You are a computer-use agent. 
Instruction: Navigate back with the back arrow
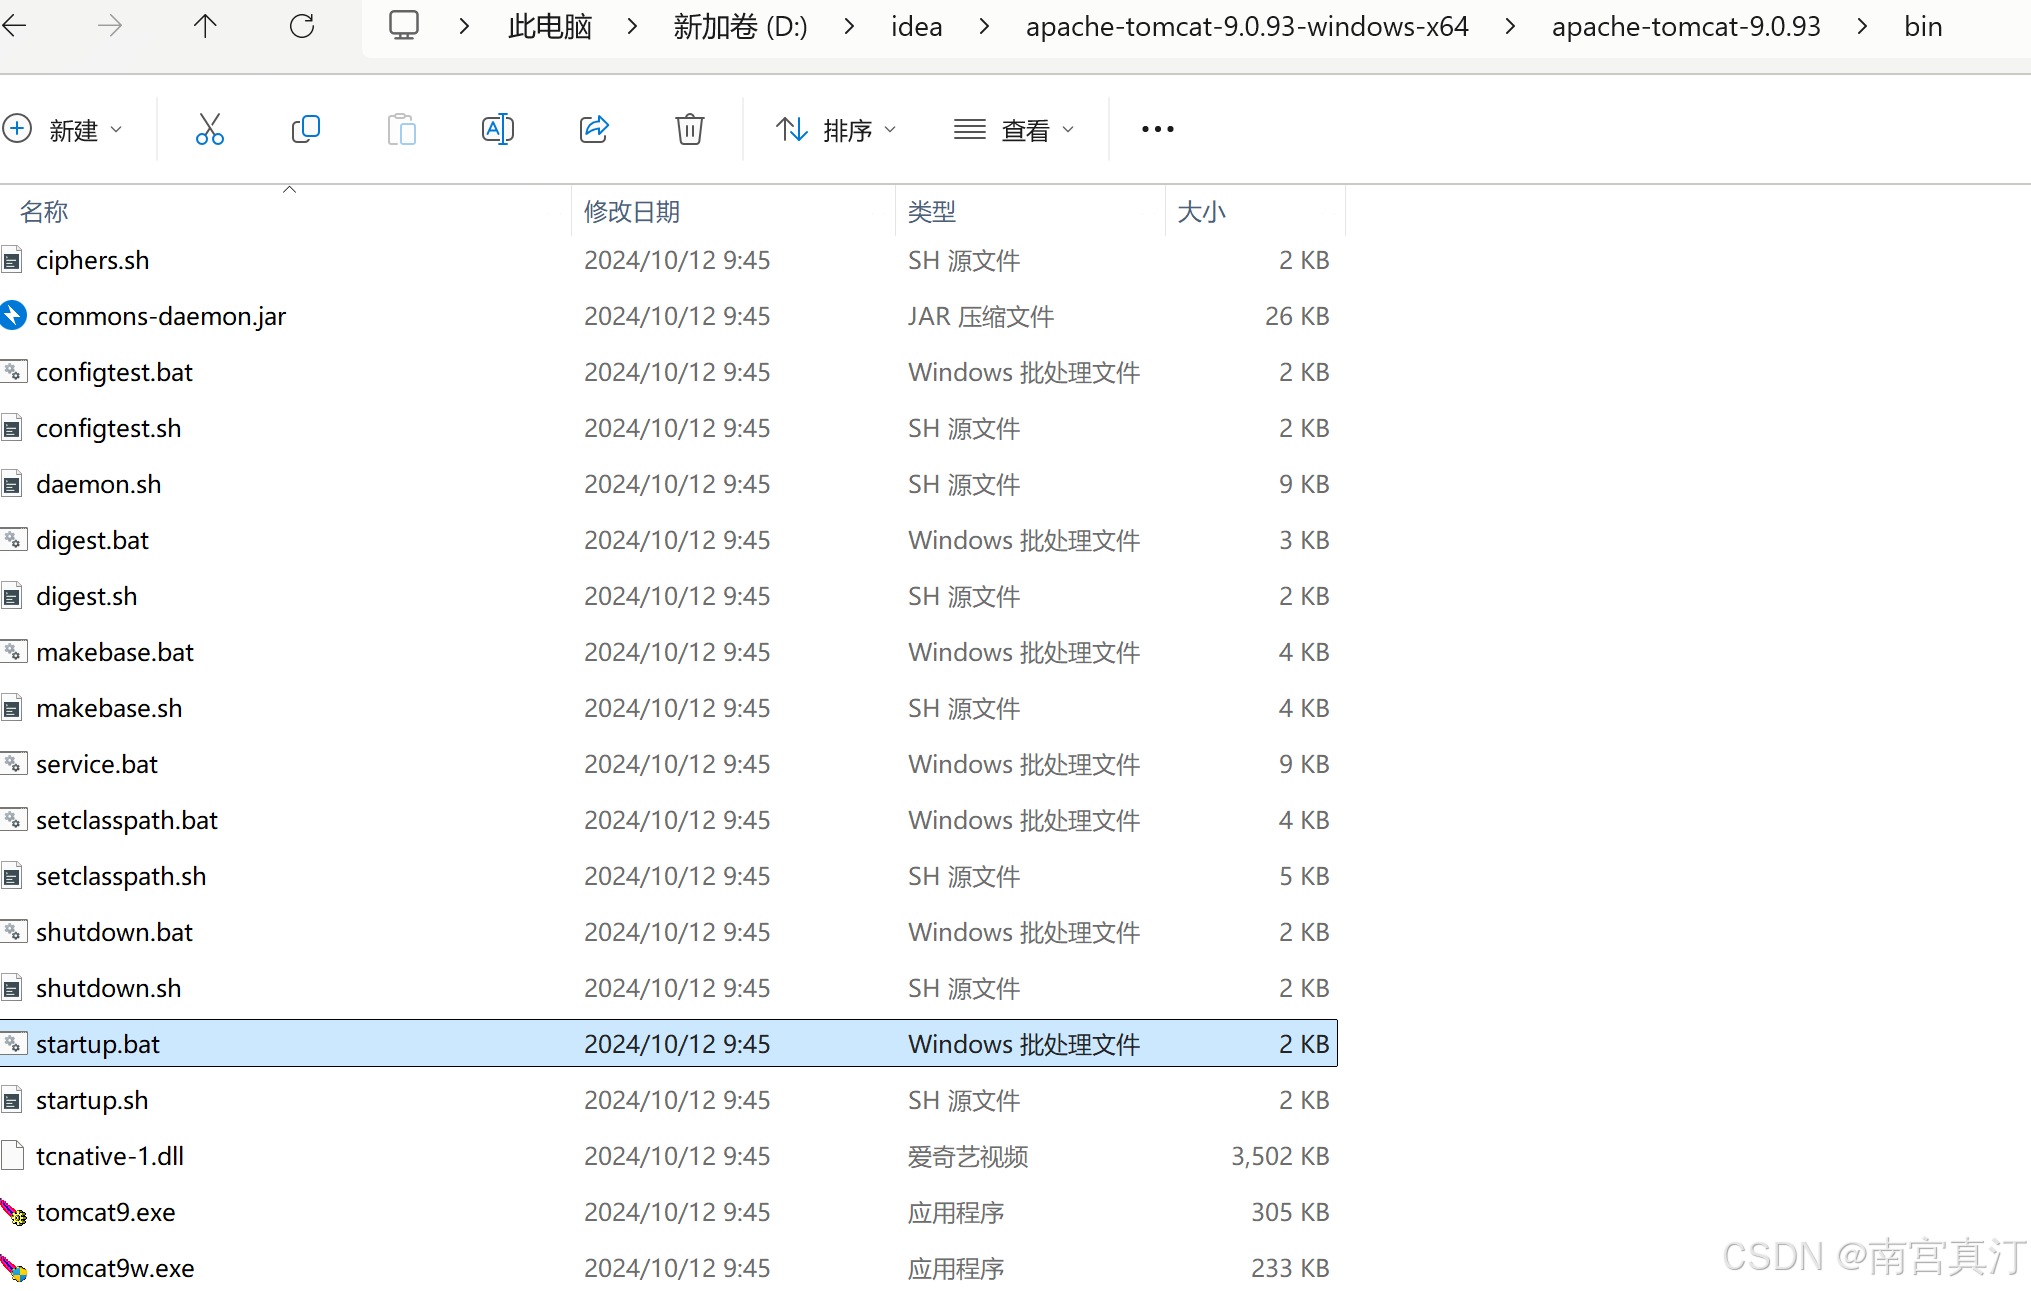click(16, 26)
